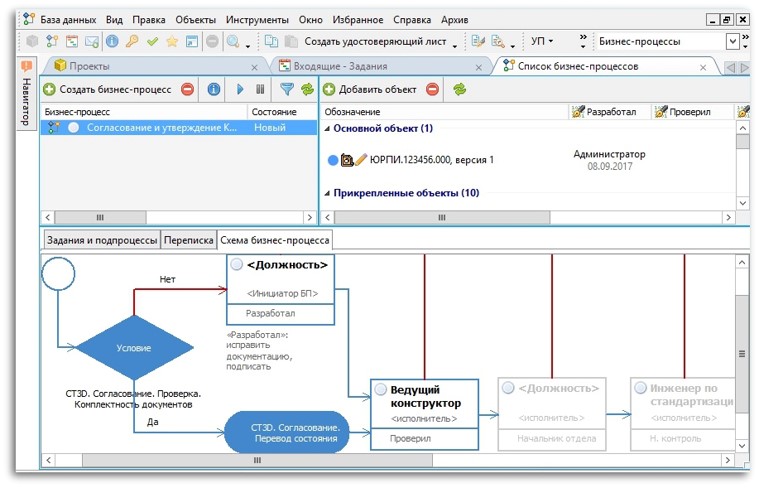This screenshot has height=488, width=759.
Task: Click the blue info icon in process toolbar
Action: click(x=213, y=90)
